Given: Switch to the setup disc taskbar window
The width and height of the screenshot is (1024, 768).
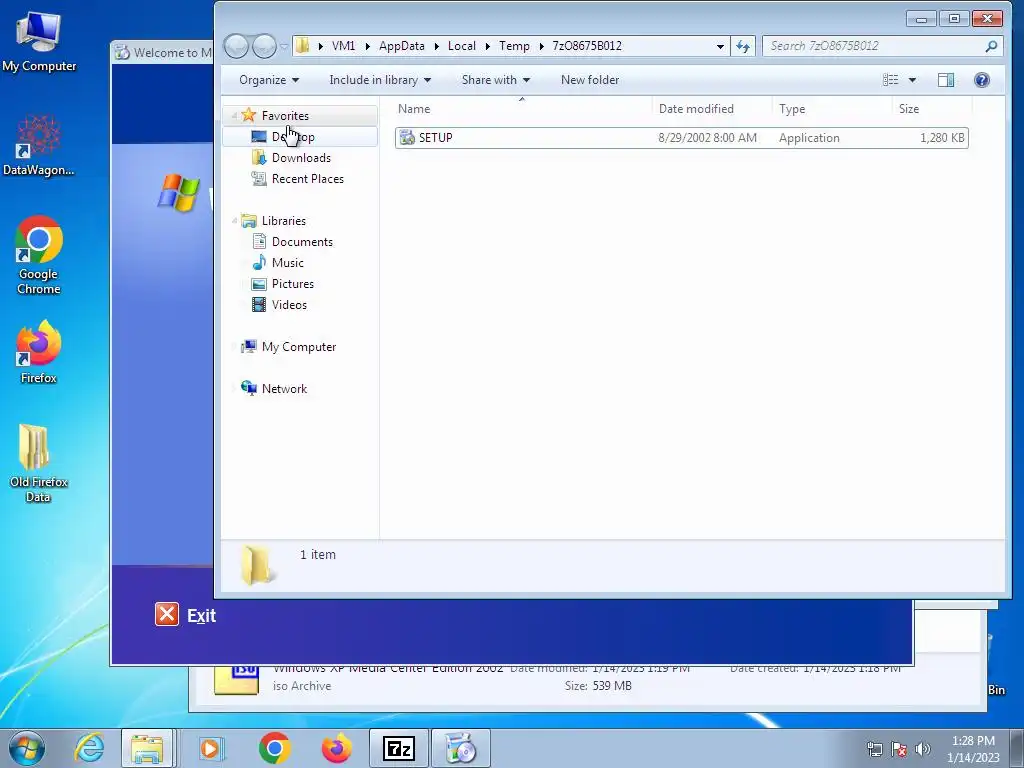Looking at the screenshot, I should coord(461,748).
